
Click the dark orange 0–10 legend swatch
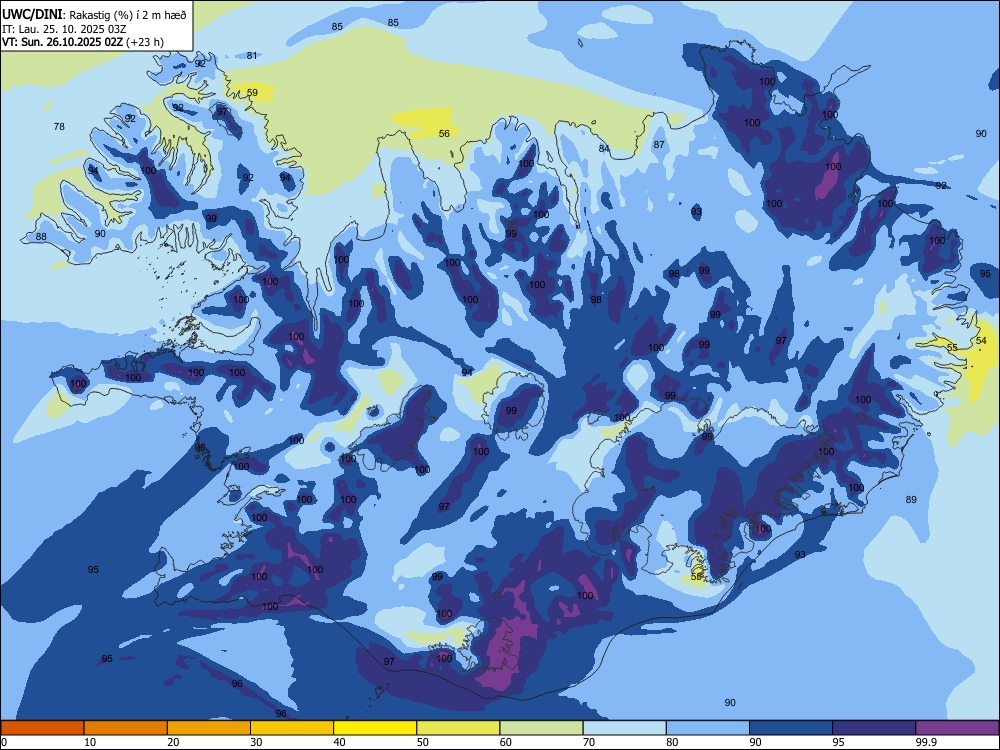[x=42, y=728]
